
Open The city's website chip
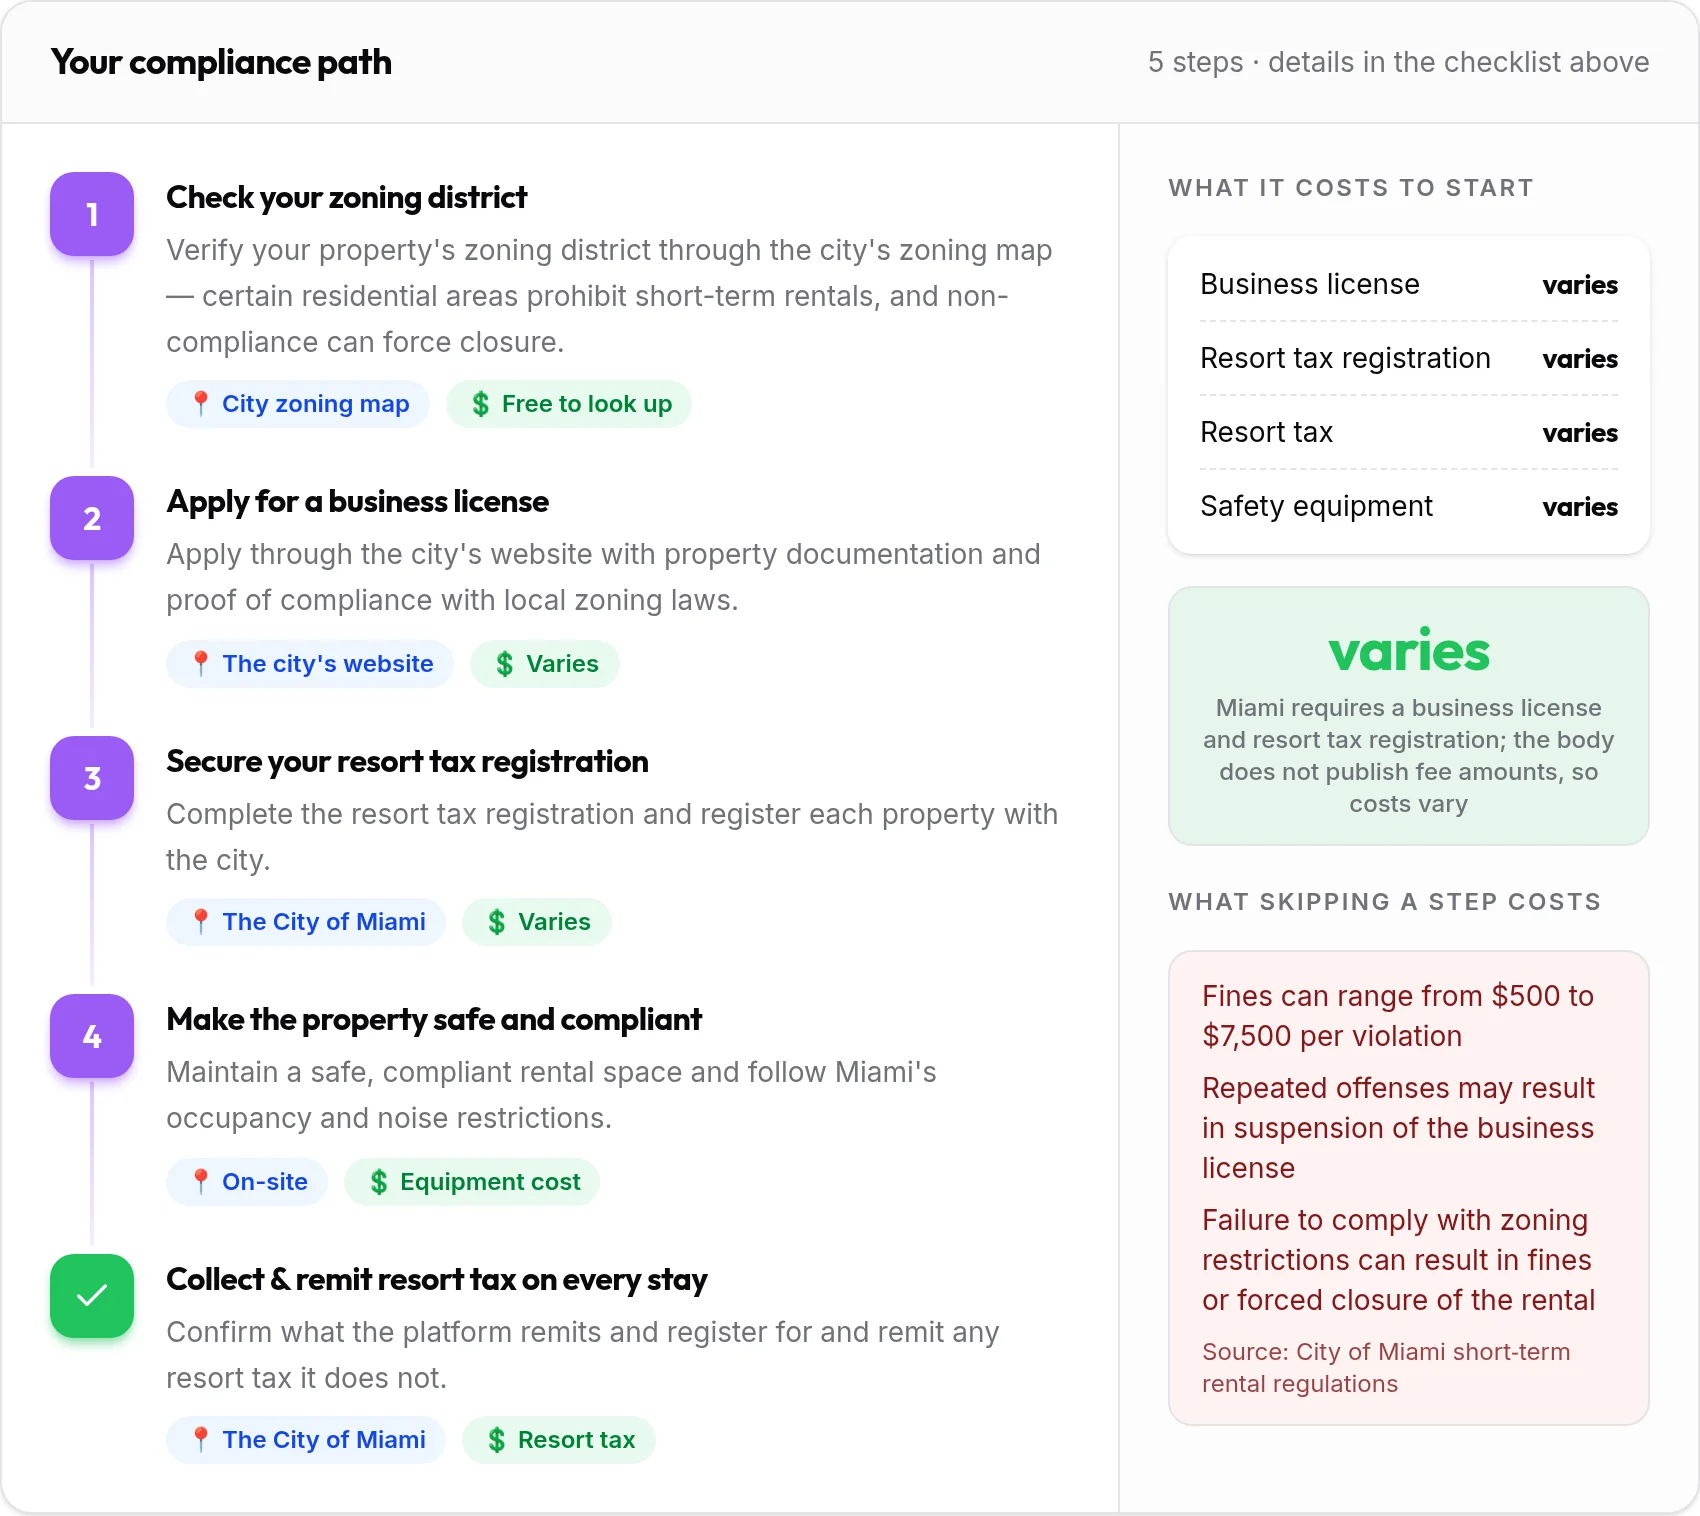(310, 664)
